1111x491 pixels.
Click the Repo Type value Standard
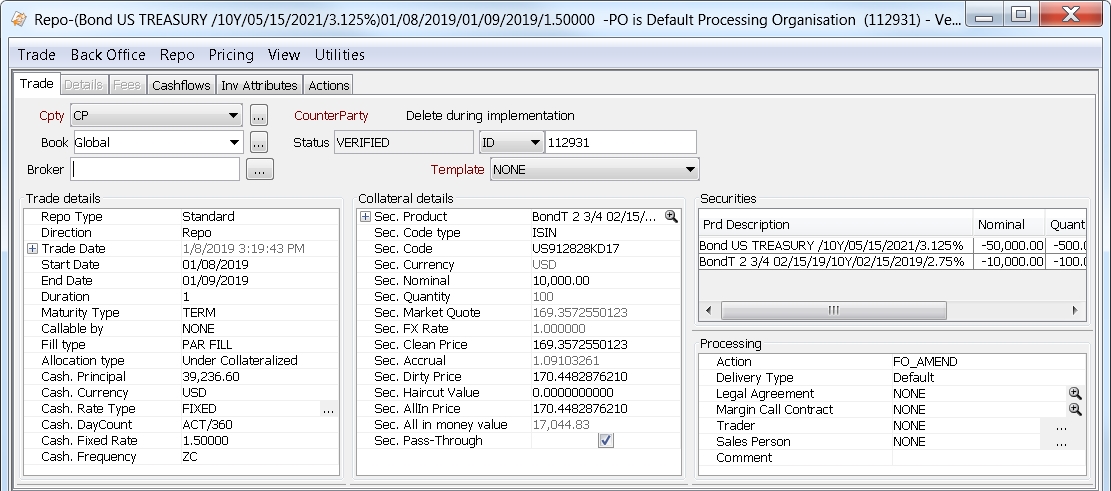pos(208,217)
